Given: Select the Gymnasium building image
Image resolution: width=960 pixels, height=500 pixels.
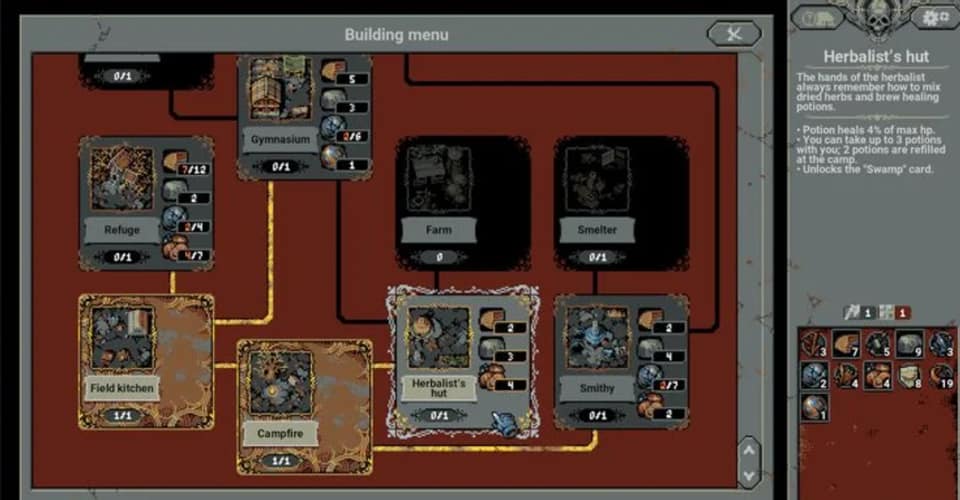Looking at the screenshot, I should tap(280, 90).
